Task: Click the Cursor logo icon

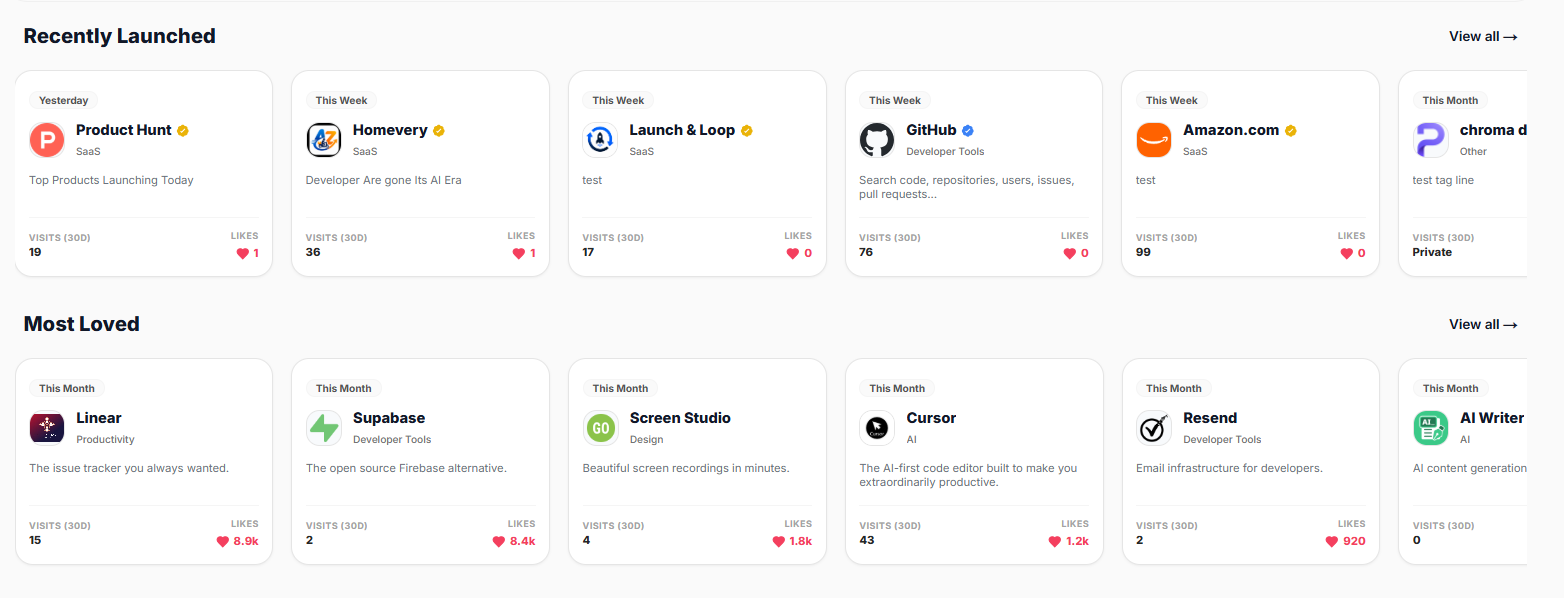Action: point(877,428)
